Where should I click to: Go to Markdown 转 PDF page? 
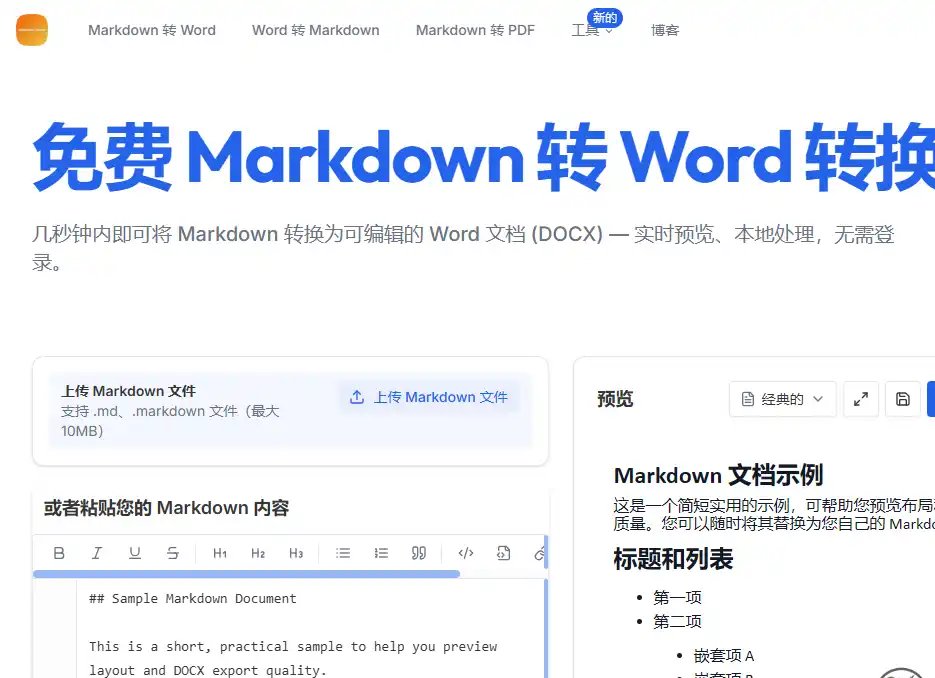(475, 30)
